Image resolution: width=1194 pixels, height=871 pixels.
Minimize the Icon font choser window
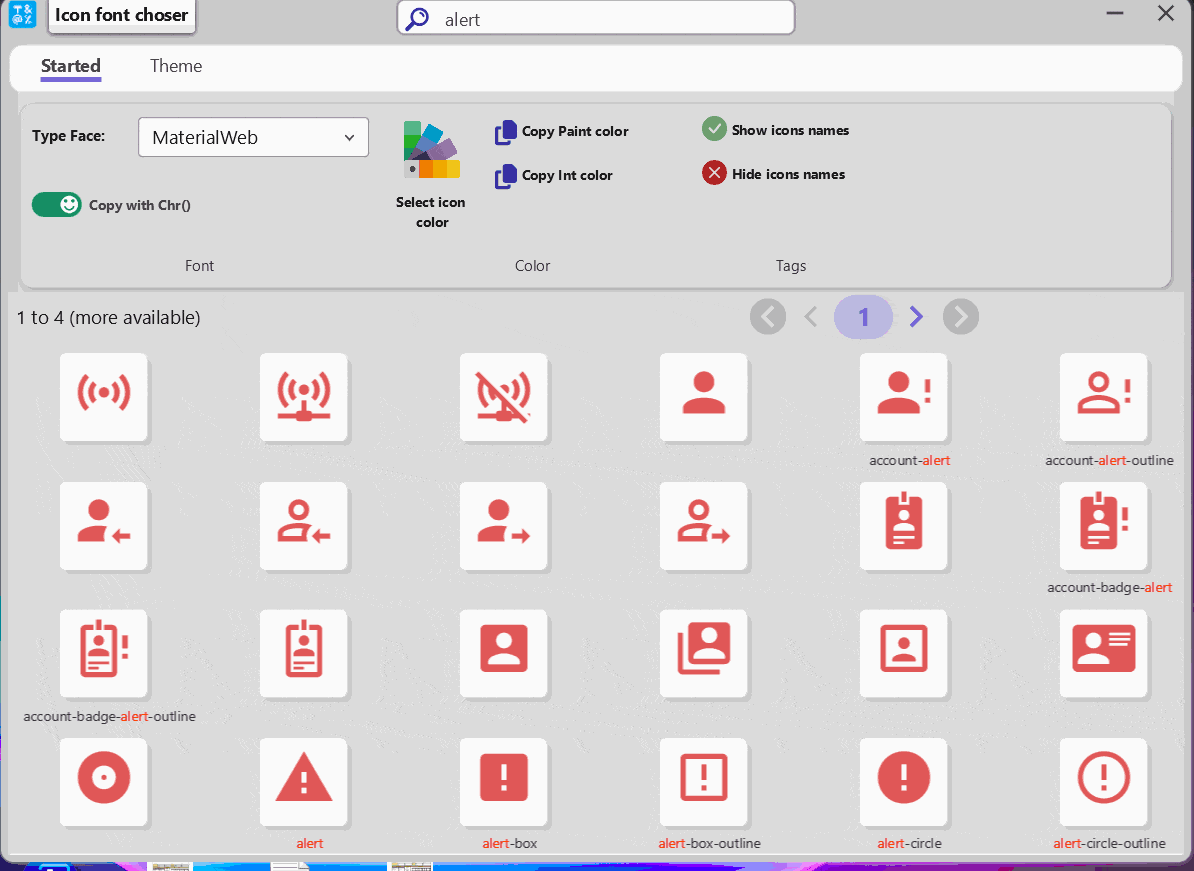1116,14
